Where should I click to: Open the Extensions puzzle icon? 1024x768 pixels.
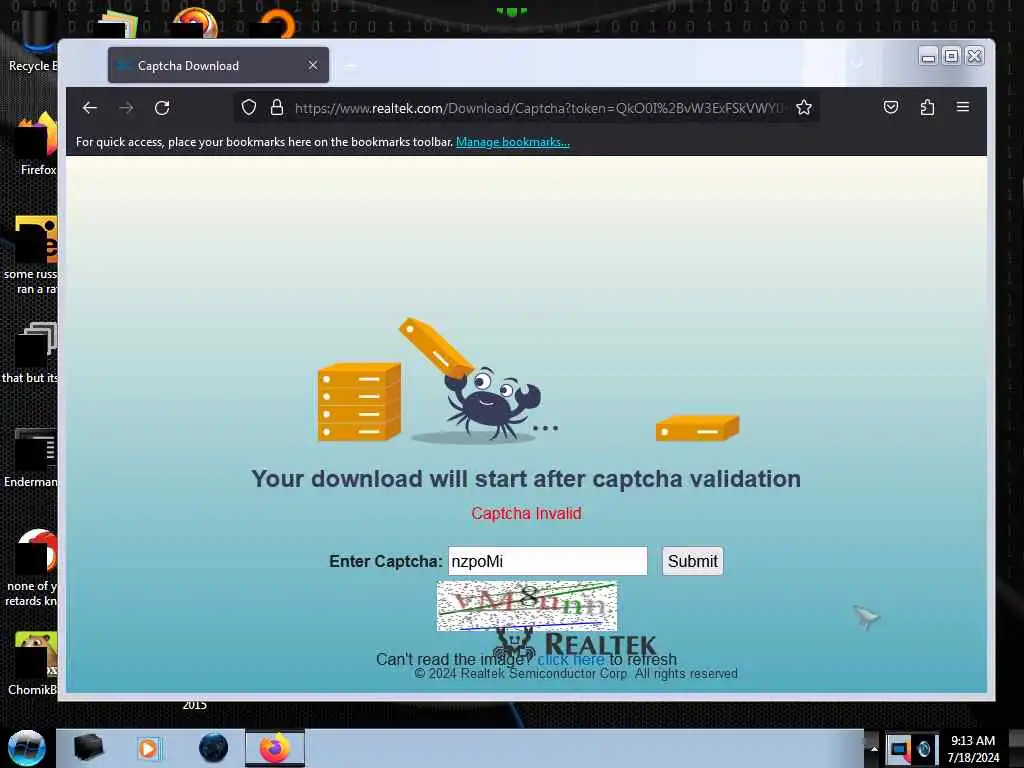point(927,107)
